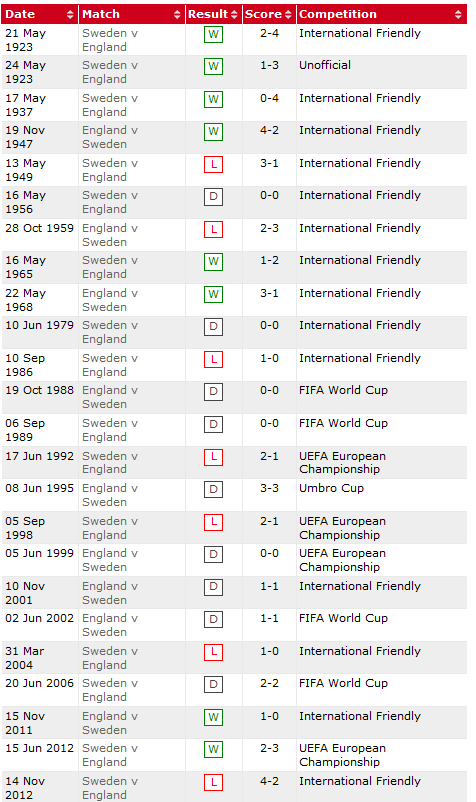
Task: Select the L result icon for 14 Nov 2012
Action: tap(213, 782)
